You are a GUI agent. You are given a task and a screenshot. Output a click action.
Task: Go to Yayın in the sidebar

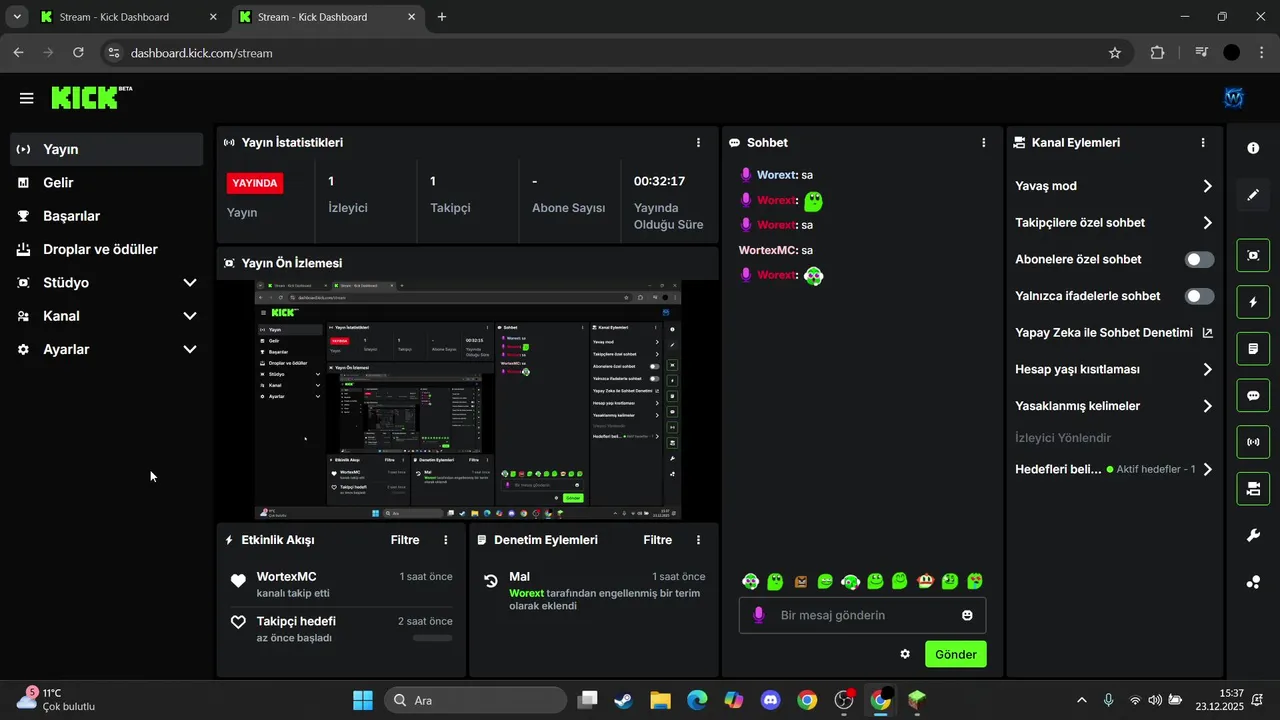pos(106,149)
